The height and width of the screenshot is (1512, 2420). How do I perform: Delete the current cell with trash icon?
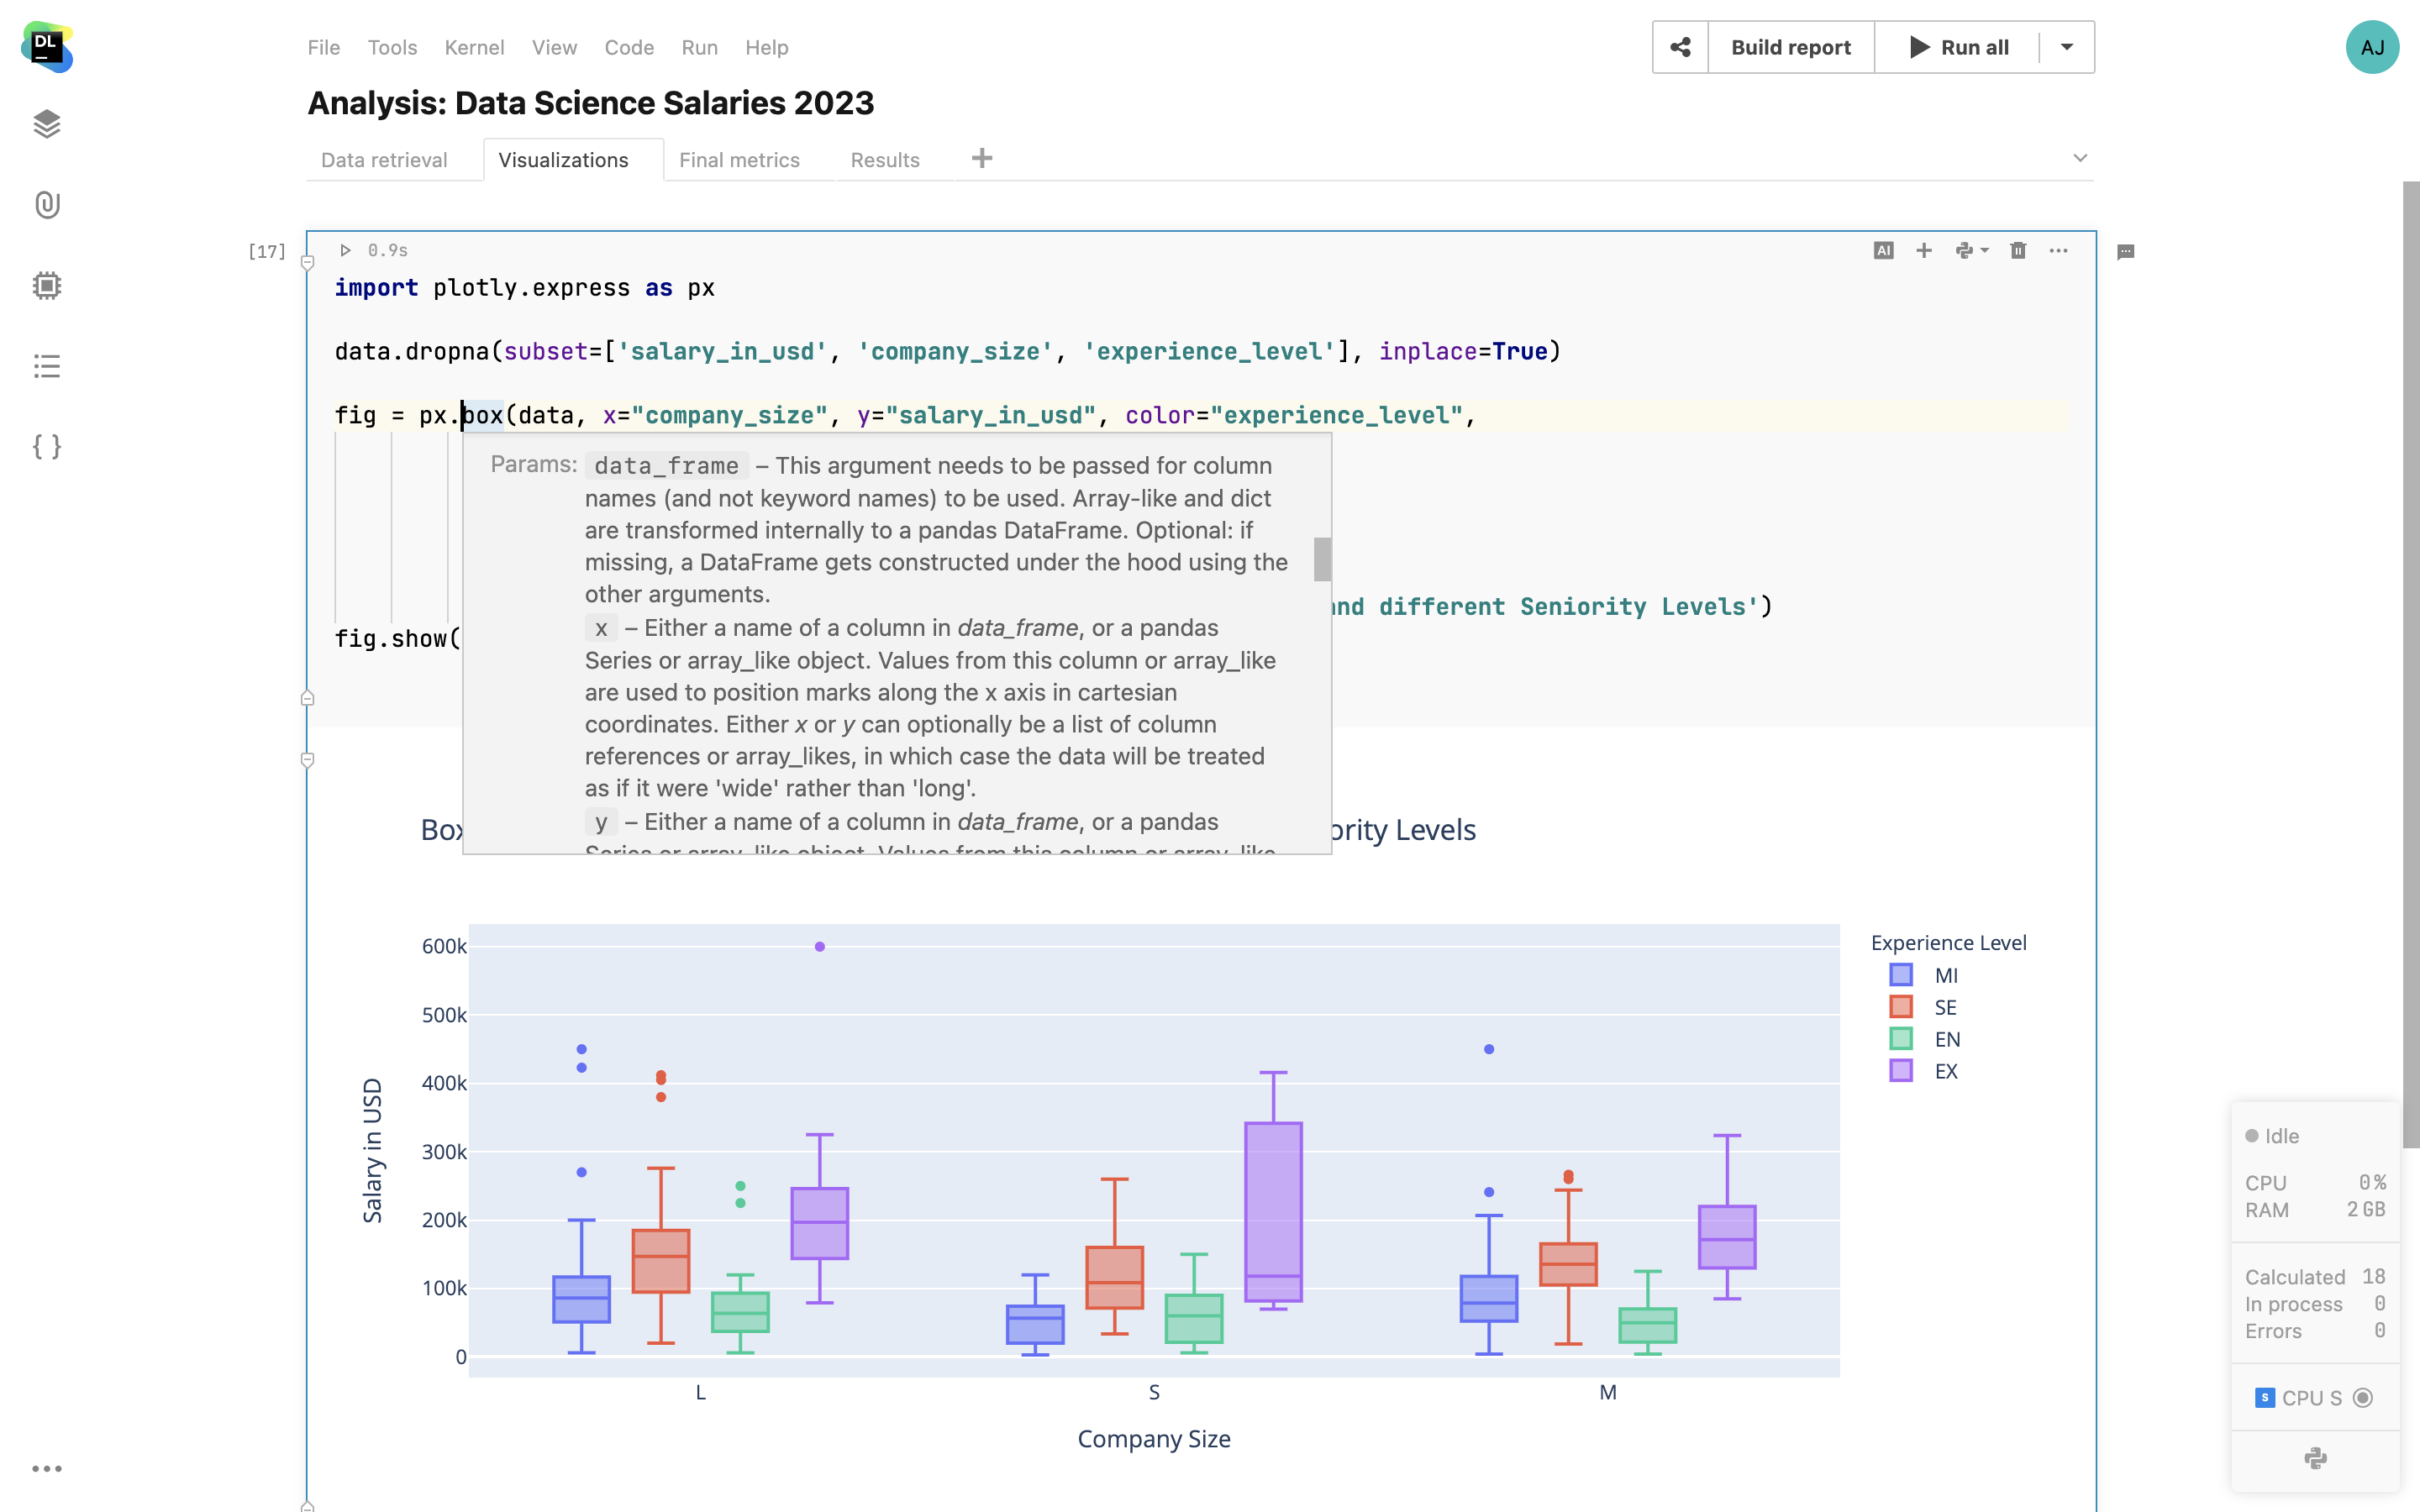pyautogui.click(x=2017, y=250)
